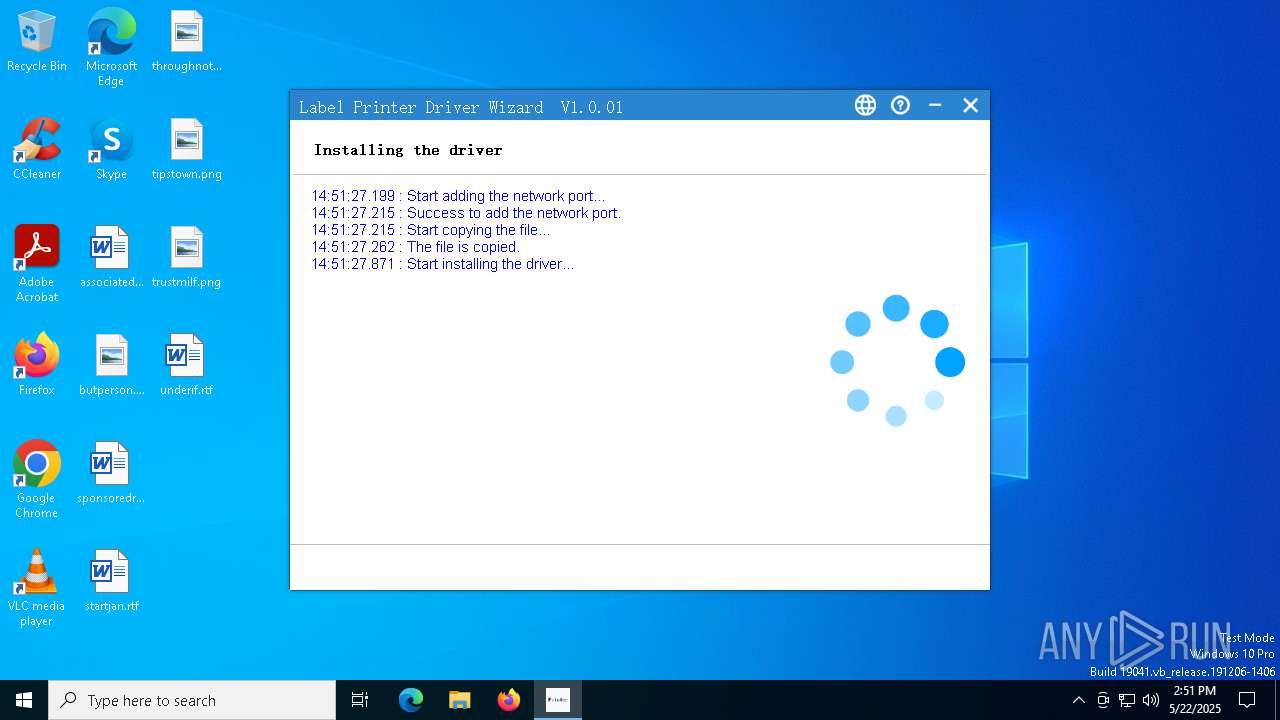Select associated Word document on desktop

point(111,258)
